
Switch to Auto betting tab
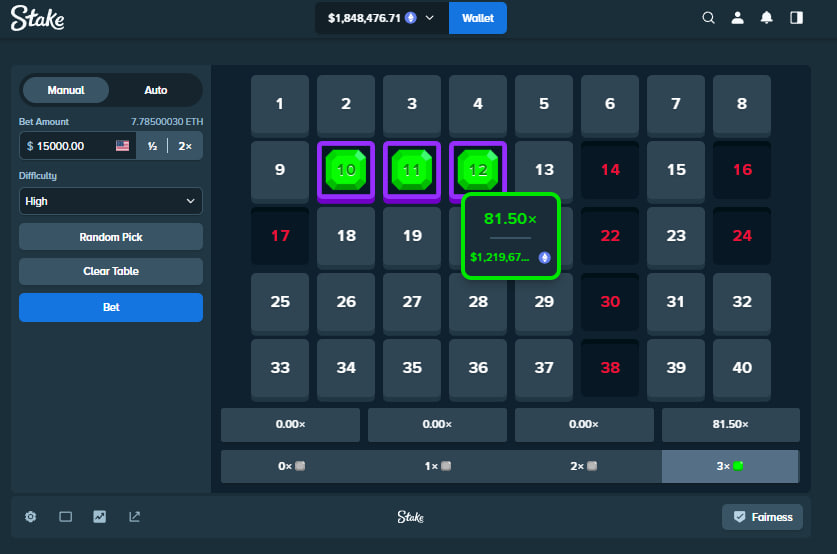156,90
